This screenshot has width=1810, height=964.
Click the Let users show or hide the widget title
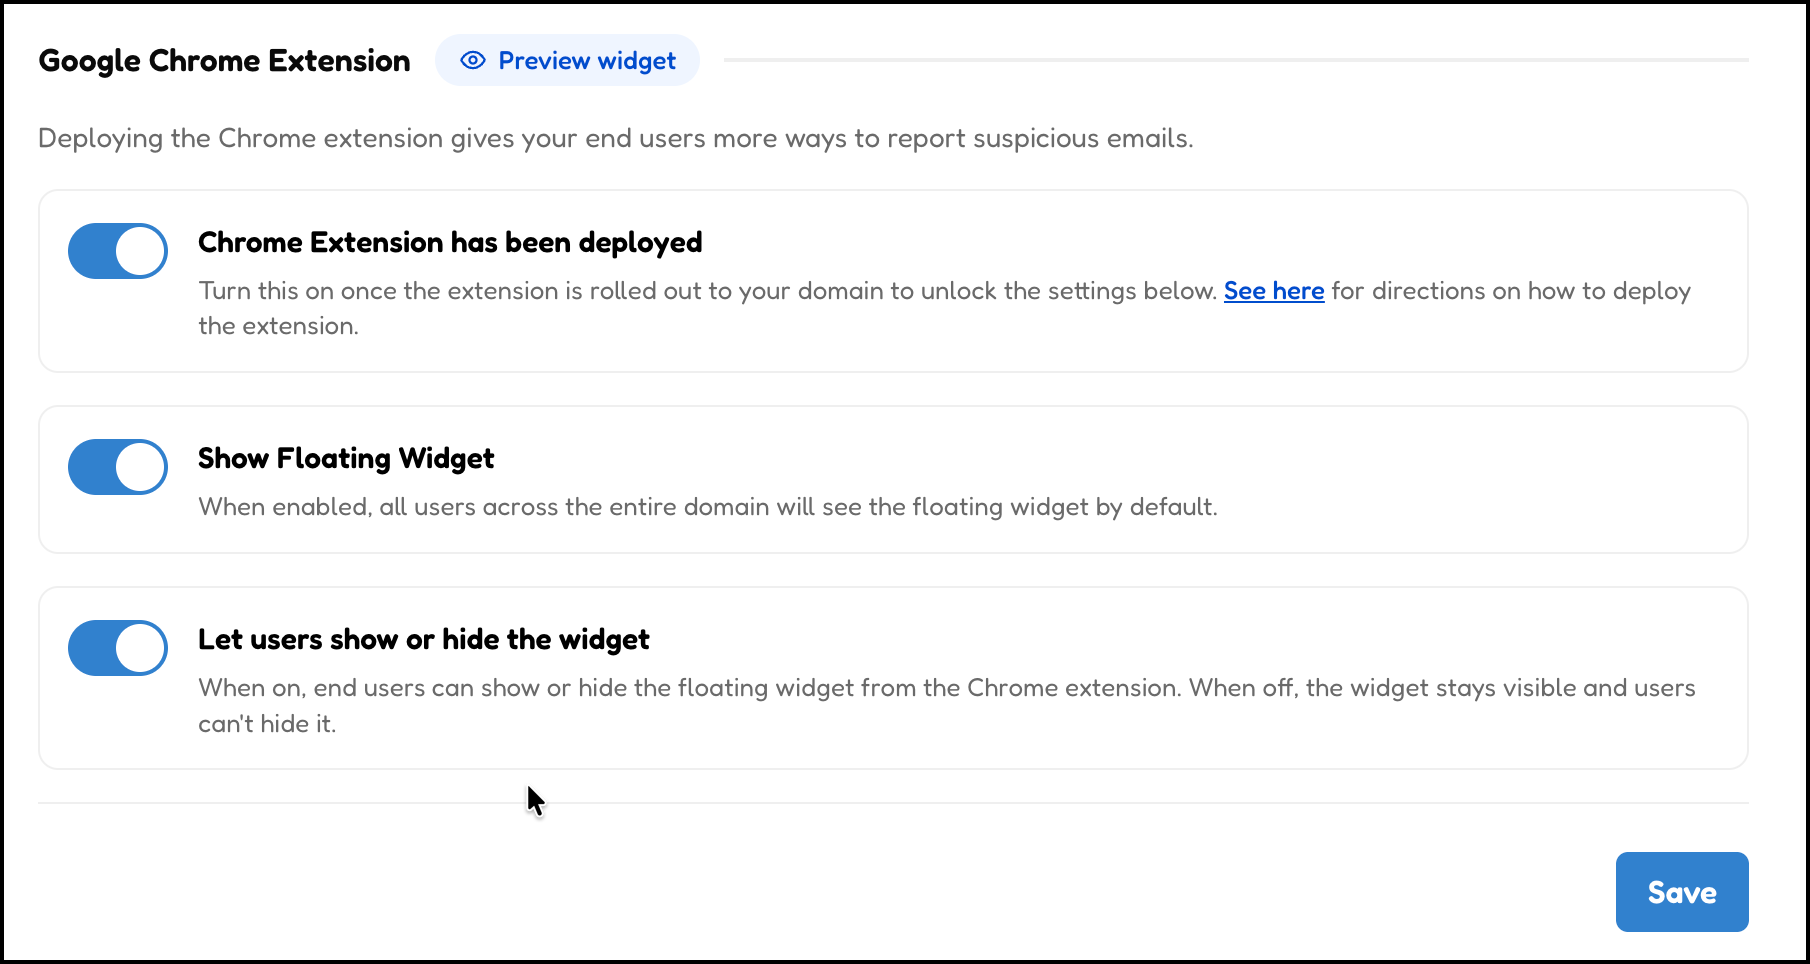[424, 639]
